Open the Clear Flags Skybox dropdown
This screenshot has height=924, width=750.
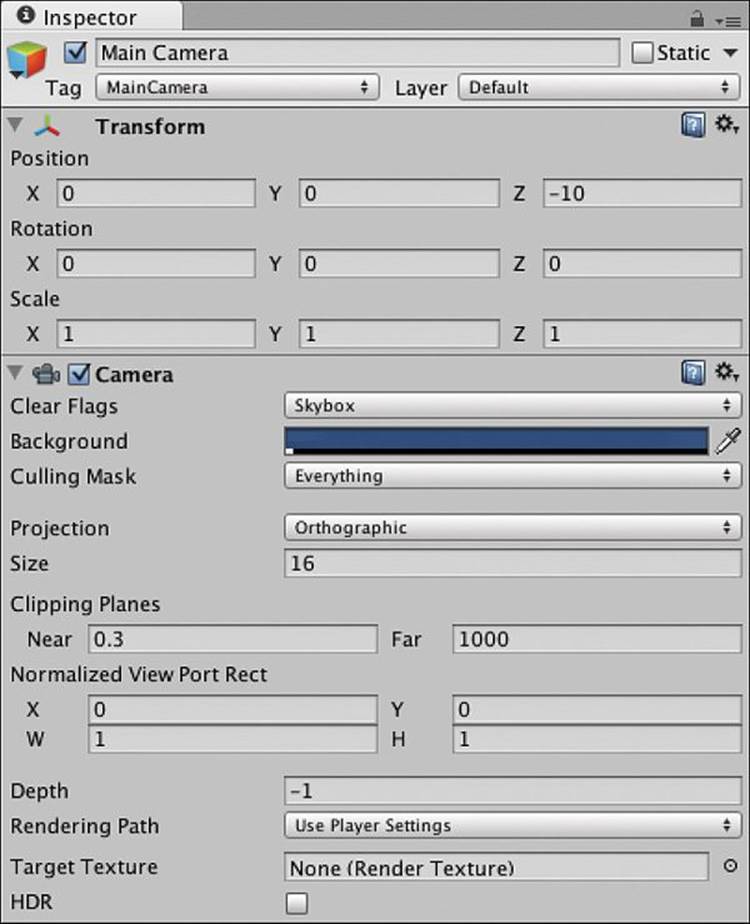513,405
